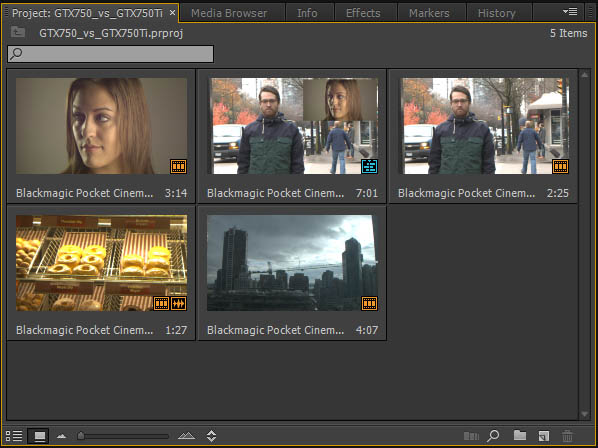Switch to the History tab

point(497,13)
